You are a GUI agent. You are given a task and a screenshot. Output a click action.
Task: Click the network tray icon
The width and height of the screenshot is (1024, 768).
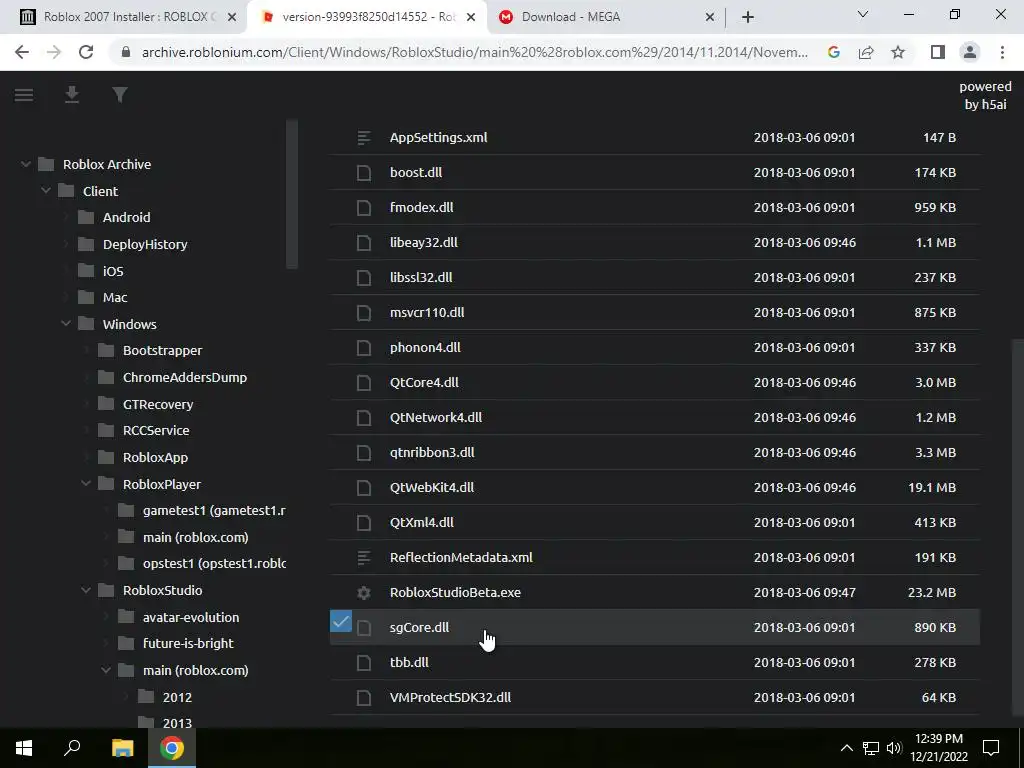[871, 748]
